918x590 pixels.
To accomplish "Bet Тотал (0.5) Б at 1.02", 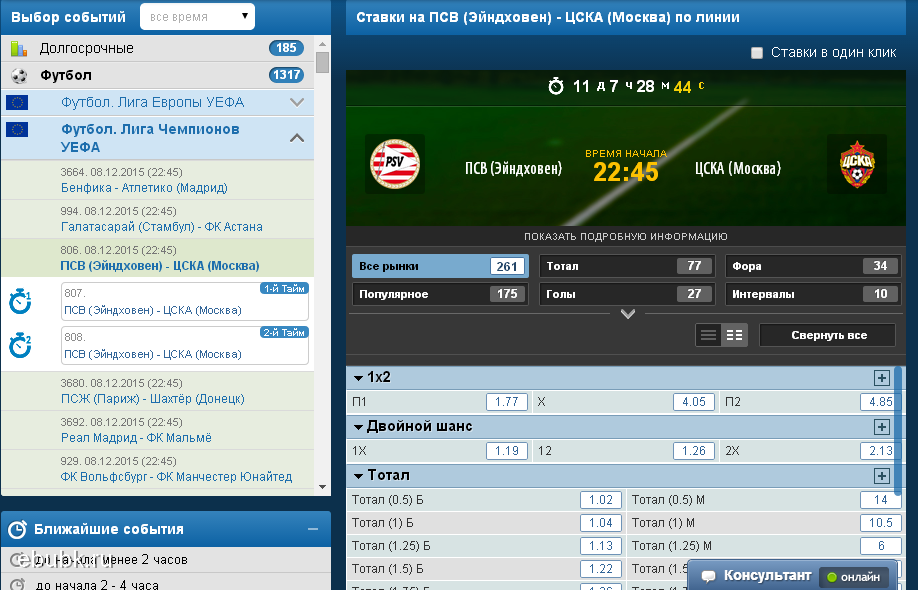I will tap(601, 500).
